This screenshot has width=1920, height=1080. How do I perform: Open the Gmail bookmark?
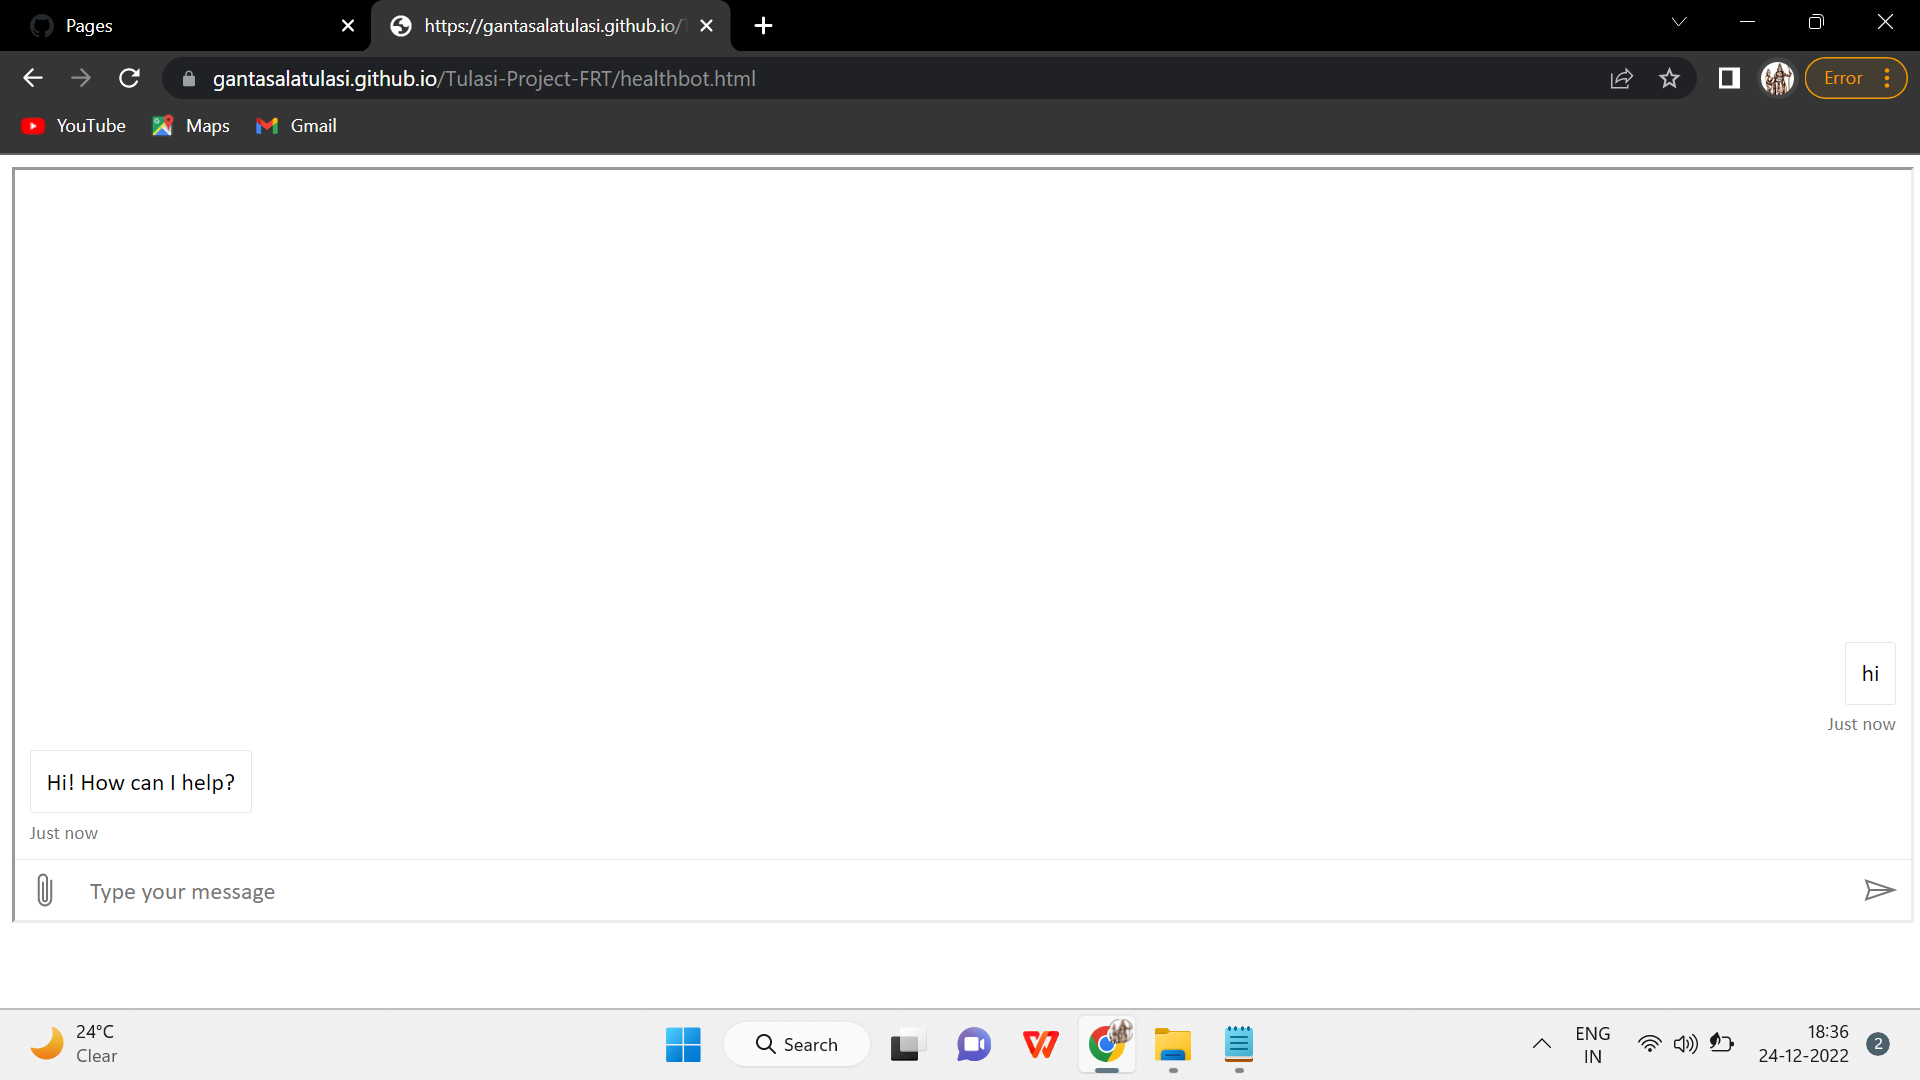296,126
